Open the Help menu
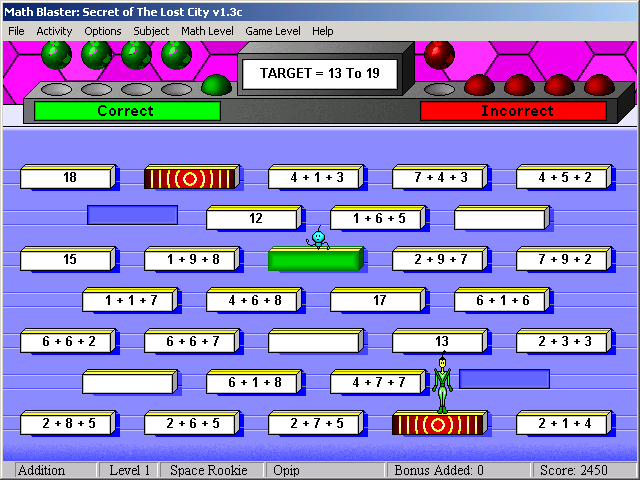The height and width of the screenshot is (480, 640). click(x=323, y=31)
